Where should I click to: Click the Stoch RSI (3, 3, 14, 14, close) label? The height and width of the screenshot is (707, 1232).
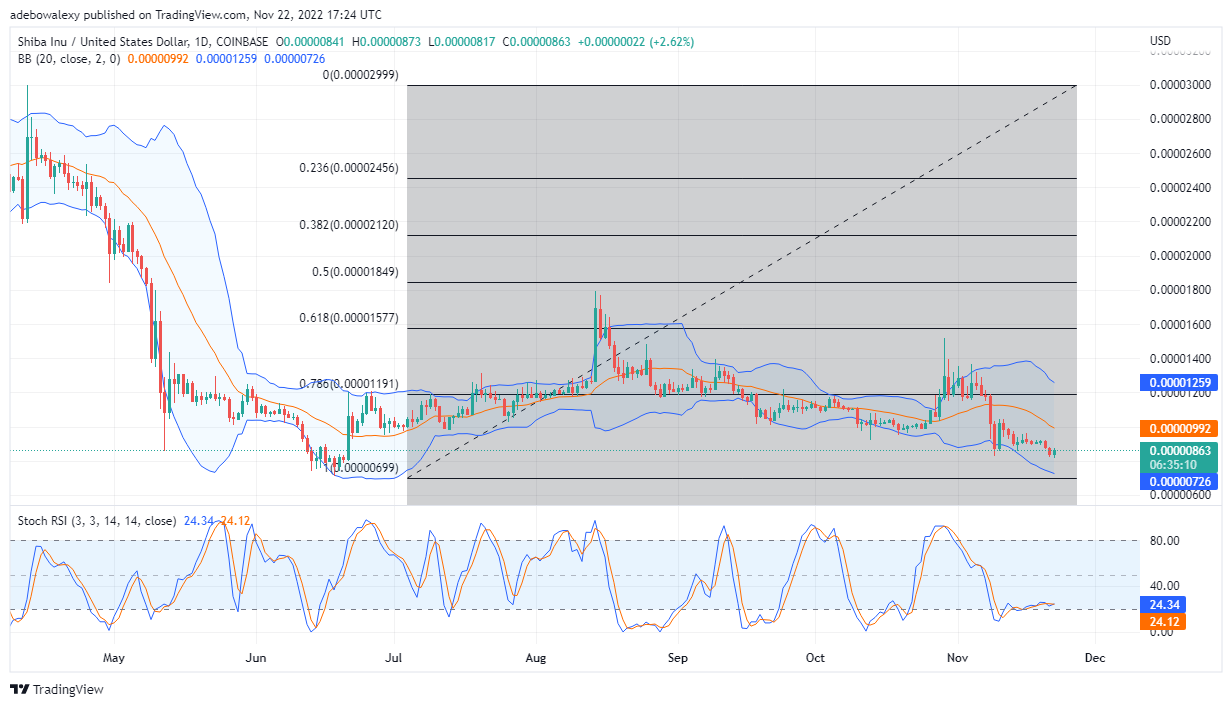click(96, 521)
